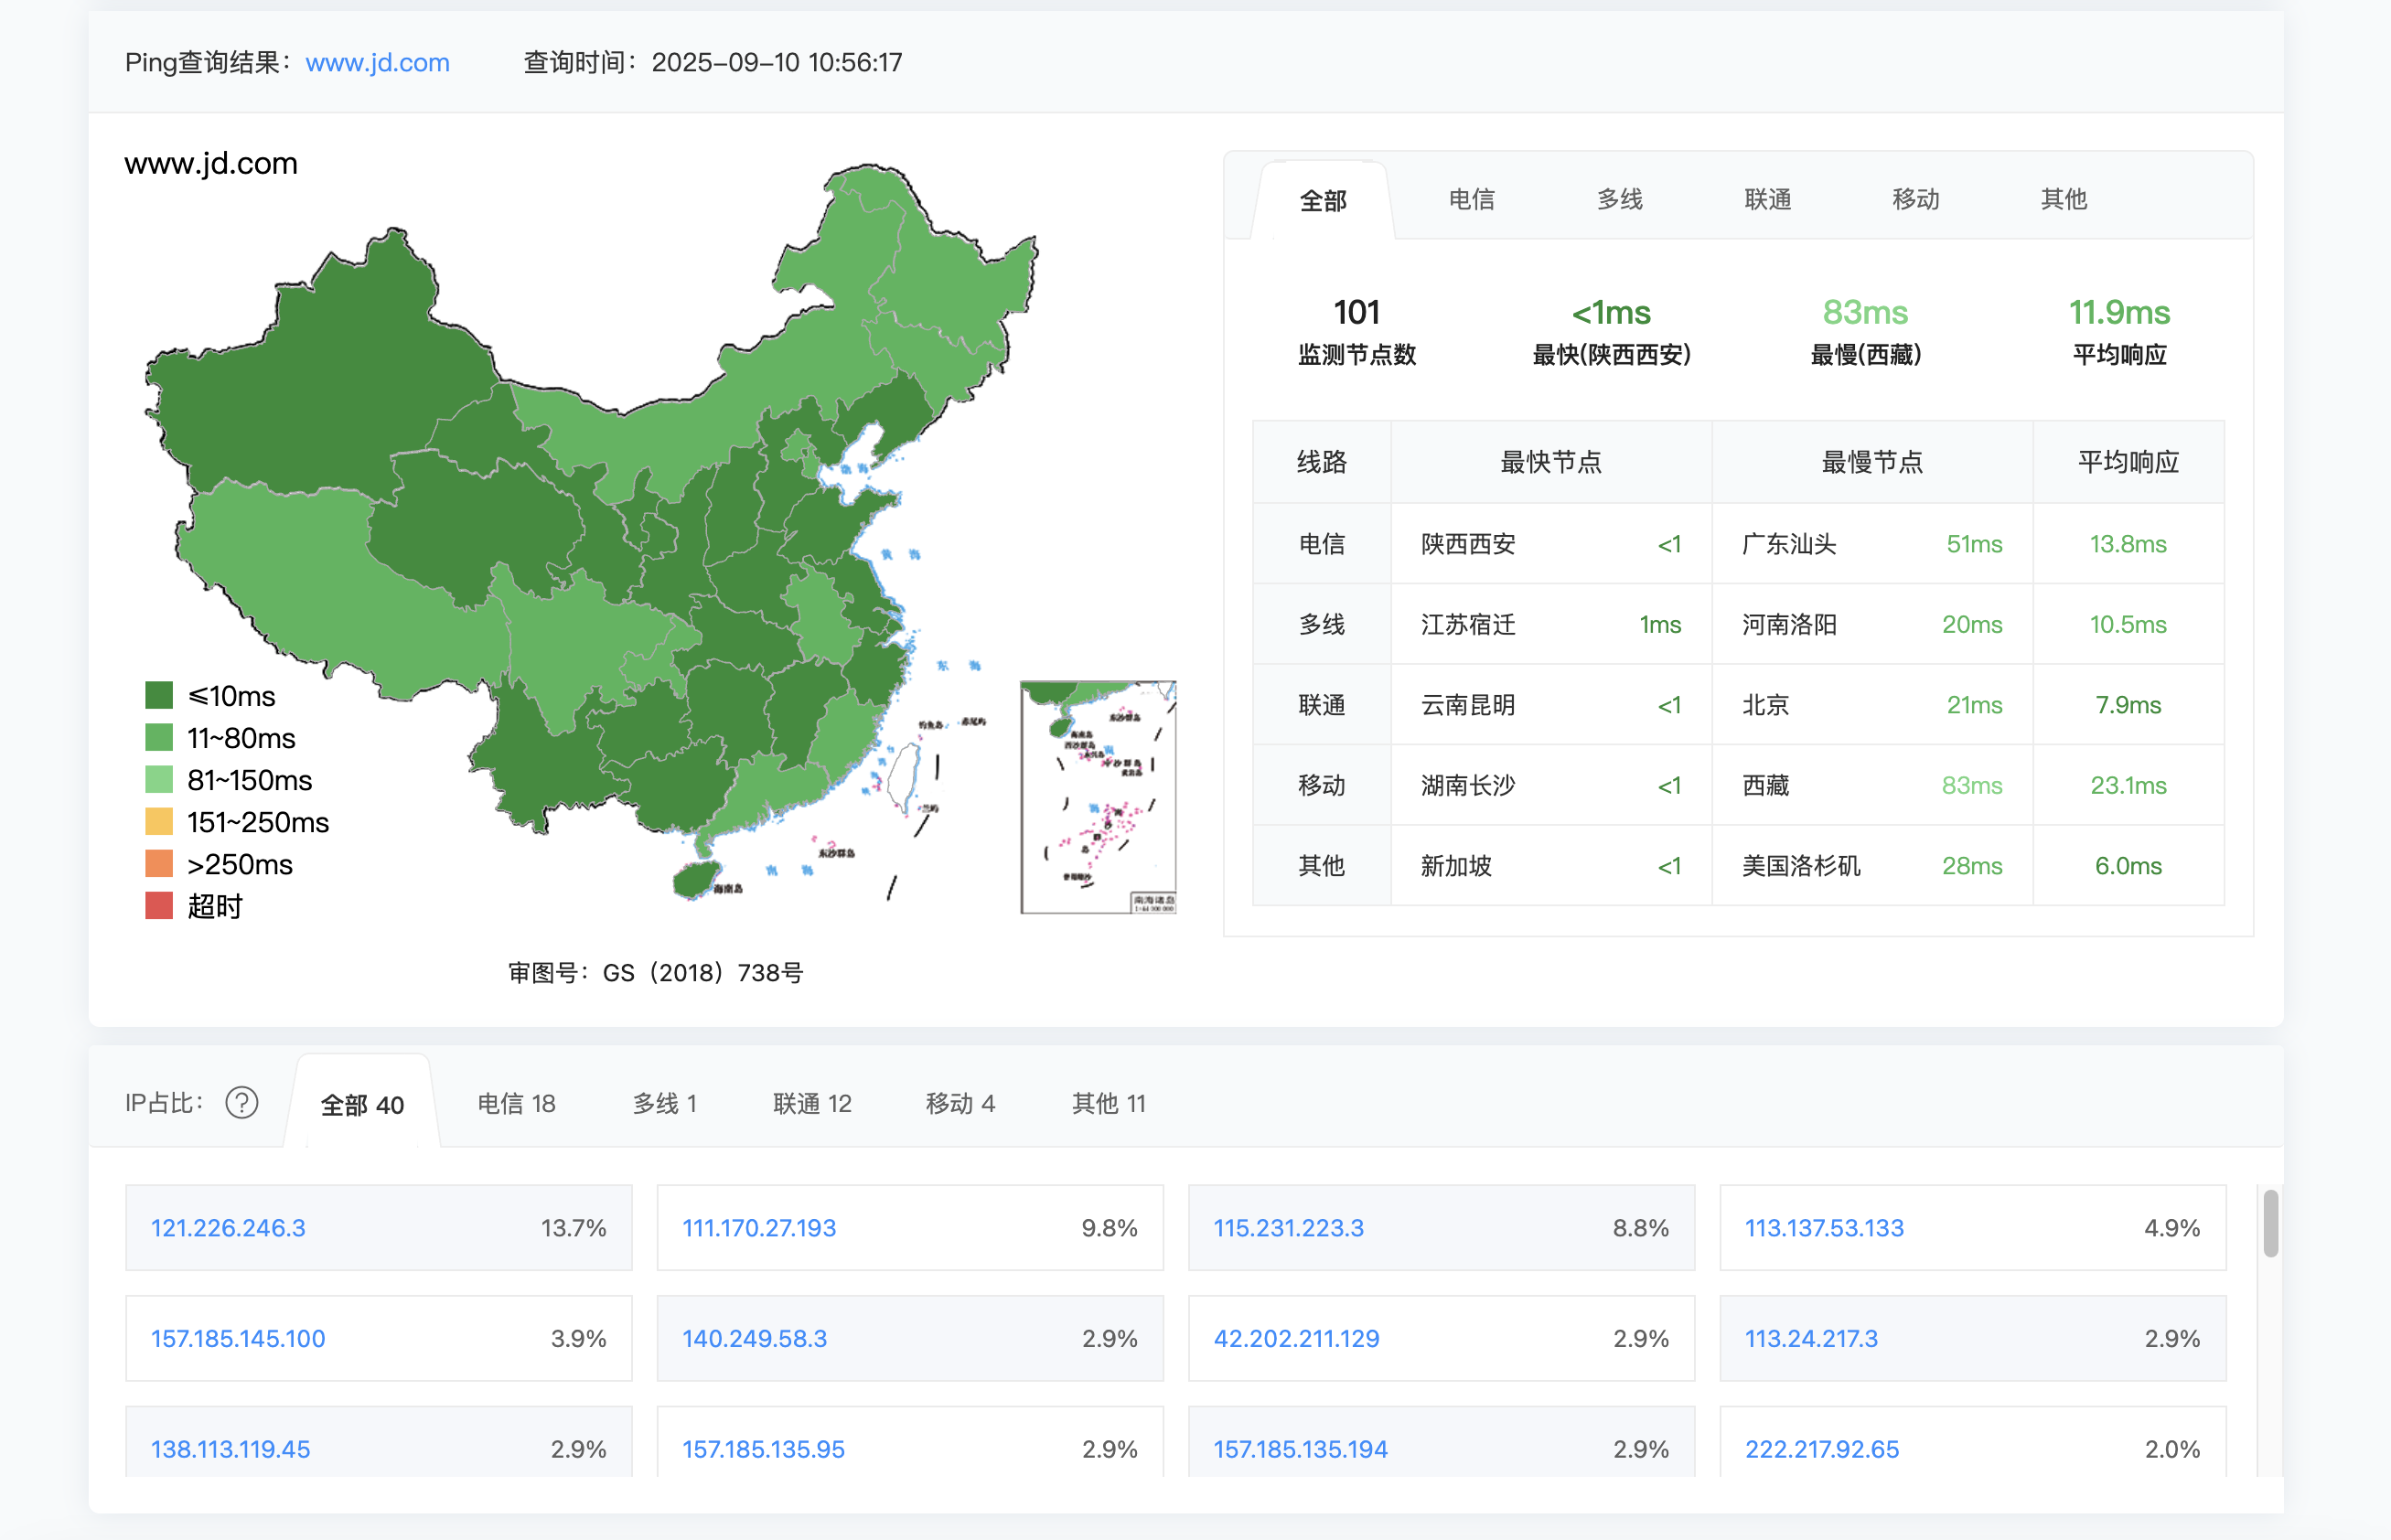The image size is (2391, 1540).
Task: Toggle the 11~80ms legend swatch
Action: click(x=159, y=738)
